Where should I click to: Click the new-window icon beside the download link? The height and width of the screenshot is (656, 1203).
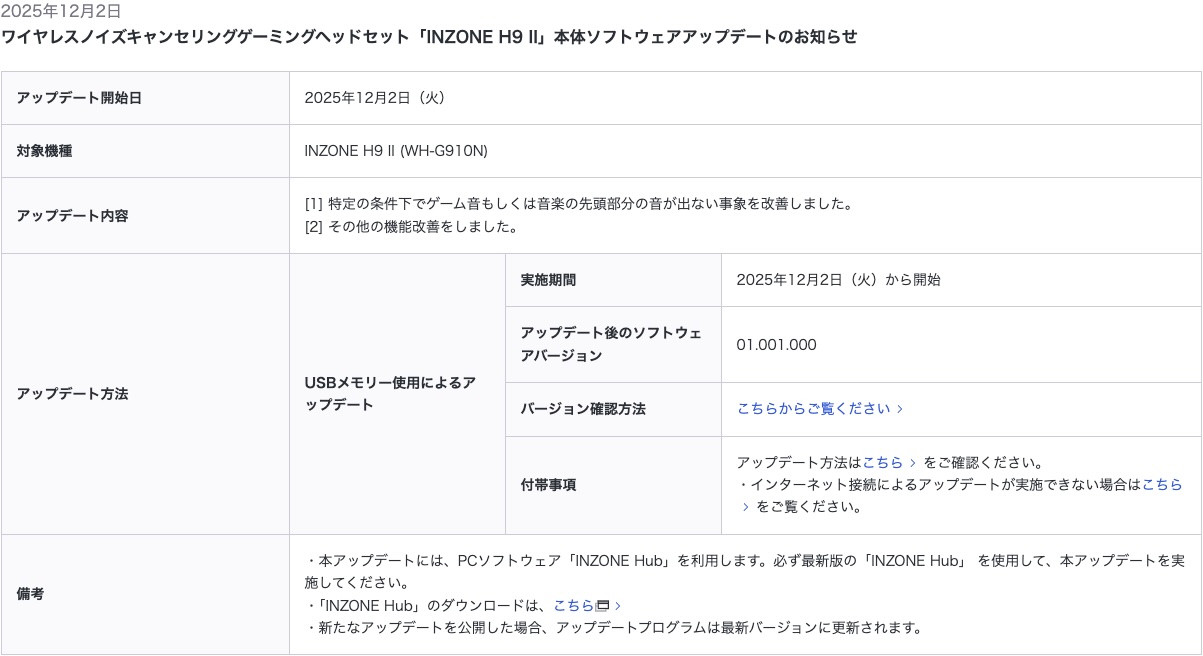(x=602, y=606)
